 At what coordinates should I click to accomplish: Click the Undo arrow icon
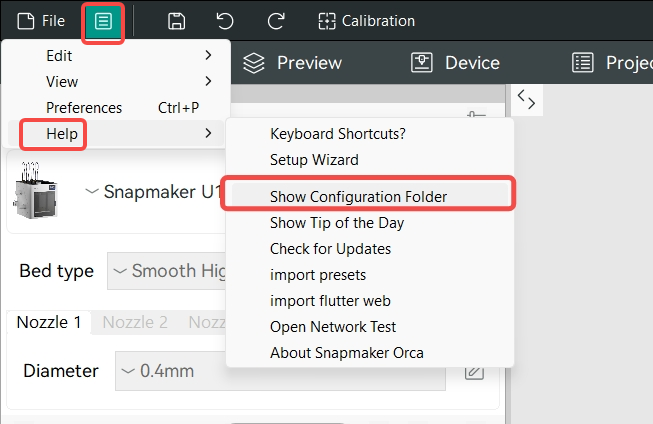coord(226,21)
